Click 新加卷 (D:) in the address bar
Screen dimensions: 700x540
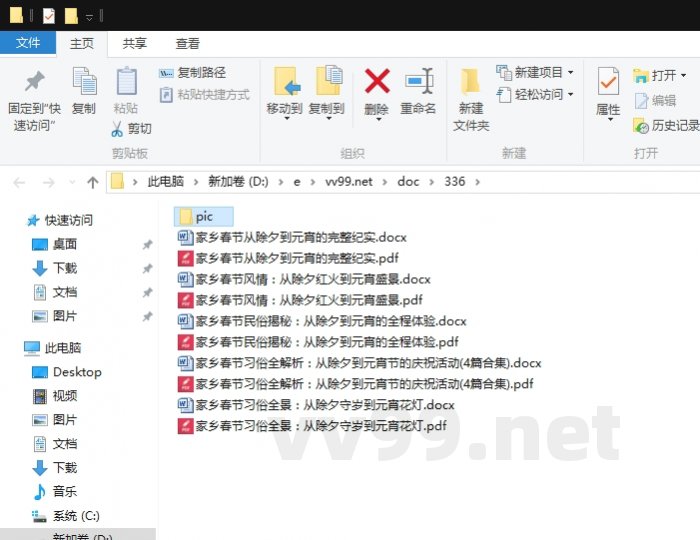(x=238, y=182)
